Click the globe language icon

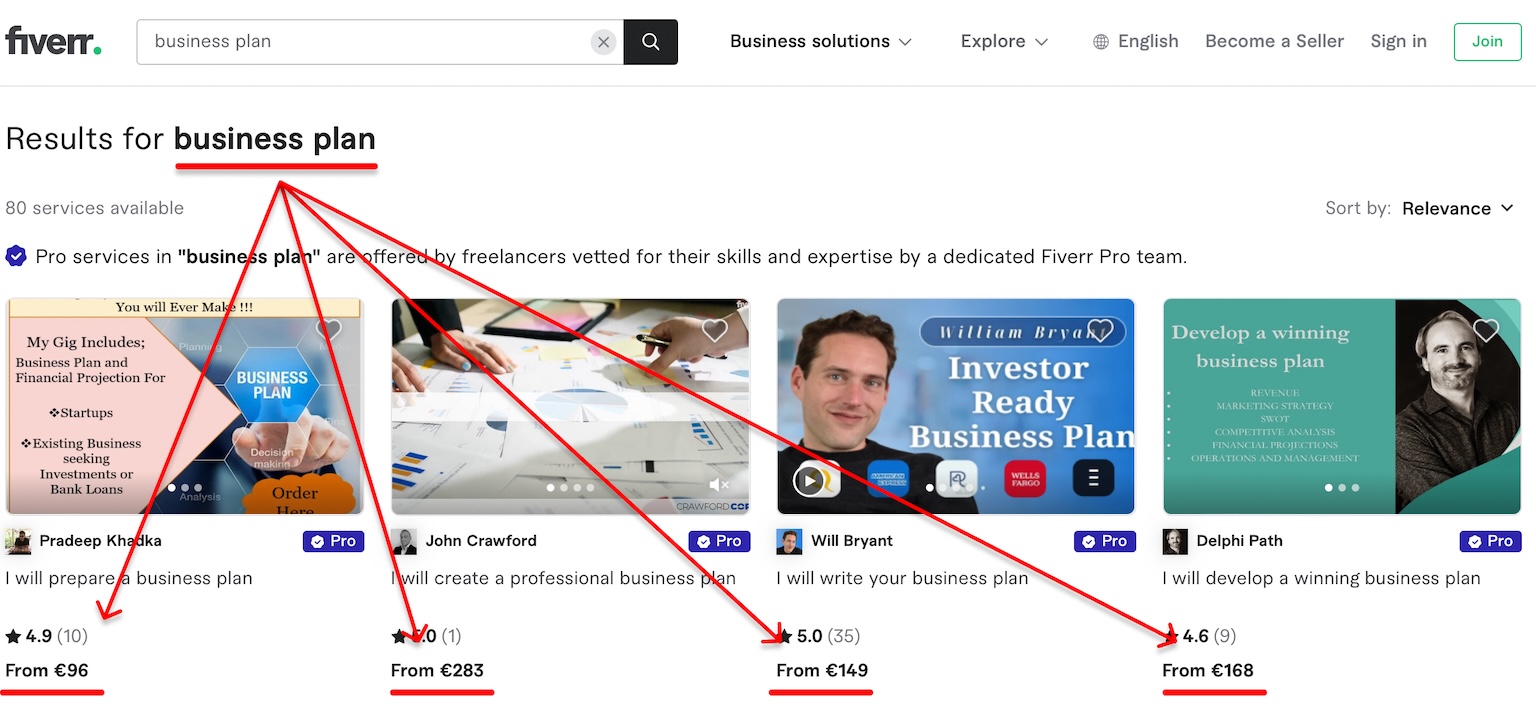click(x=1100, y=41)
